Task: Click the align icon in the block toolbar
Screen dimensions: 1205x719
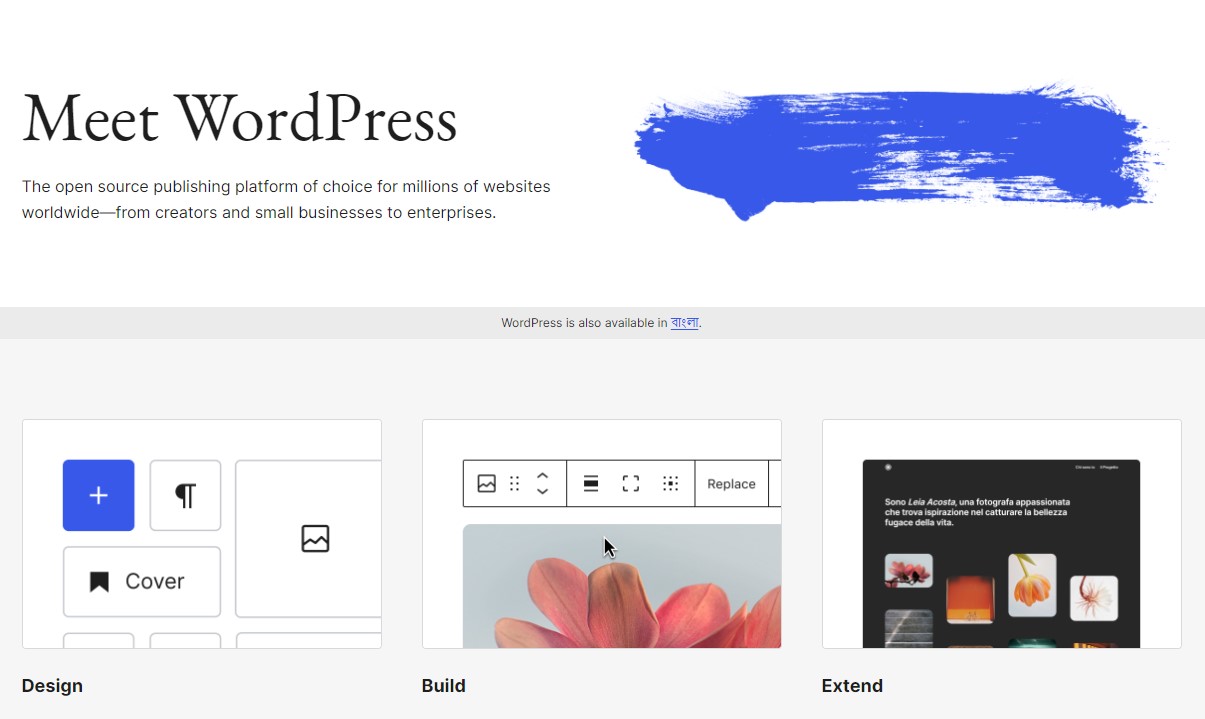Action: click(x=591, y=484)
